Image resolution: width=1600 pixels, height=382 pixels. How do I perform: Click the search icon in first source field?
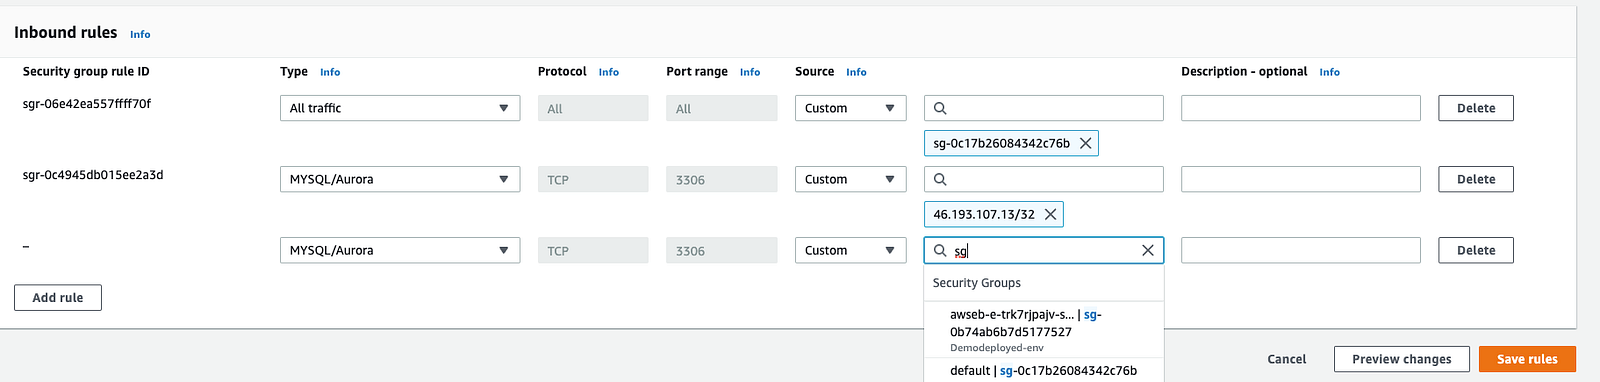tap(940, 108)
